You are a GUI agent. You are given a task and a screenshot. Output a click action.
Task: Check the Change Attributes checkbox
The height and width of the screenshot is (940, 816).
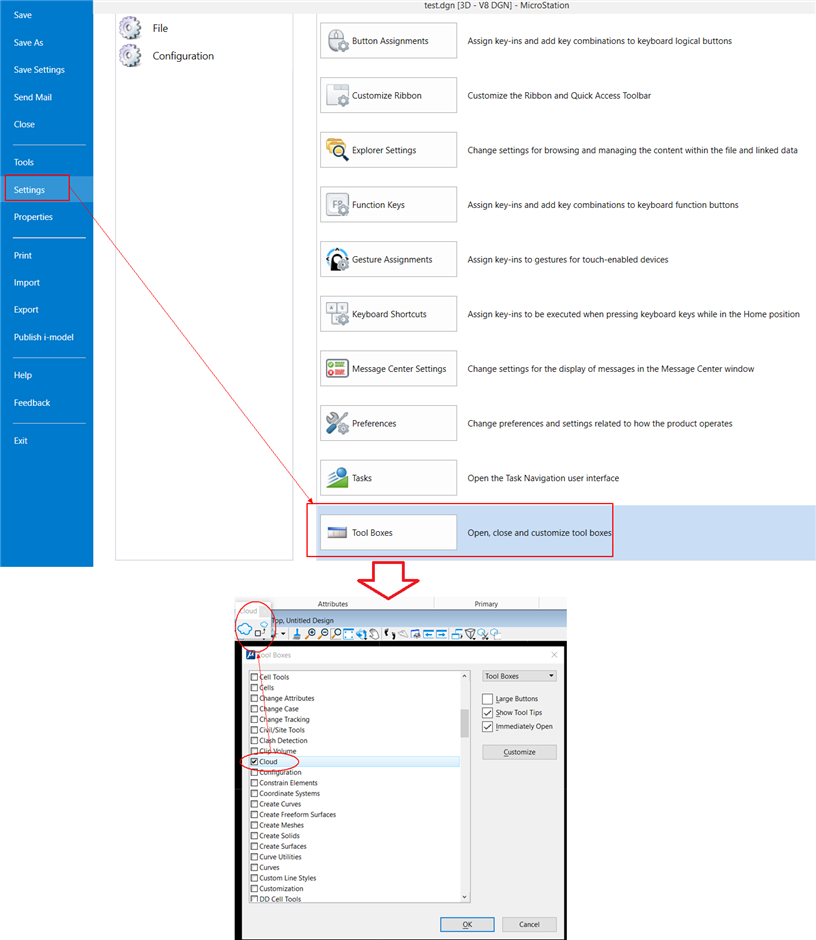[254, 698]
